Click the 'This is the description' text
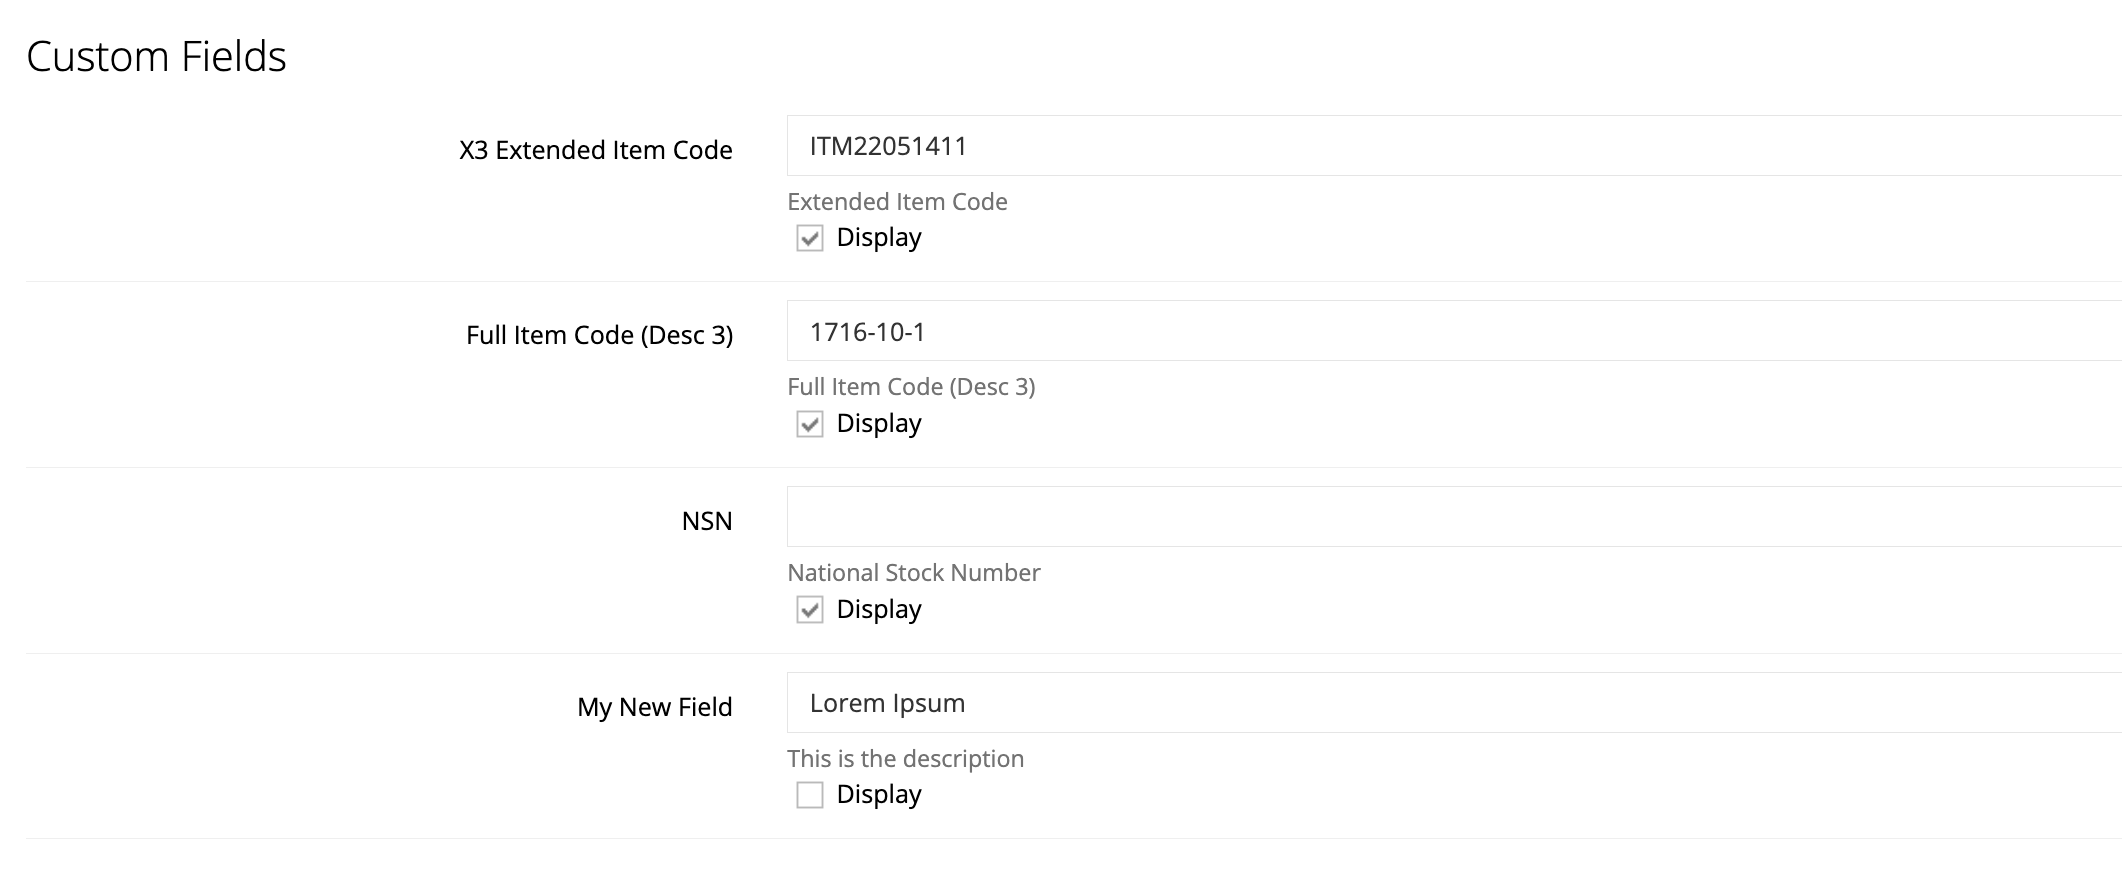 (906, 759)
